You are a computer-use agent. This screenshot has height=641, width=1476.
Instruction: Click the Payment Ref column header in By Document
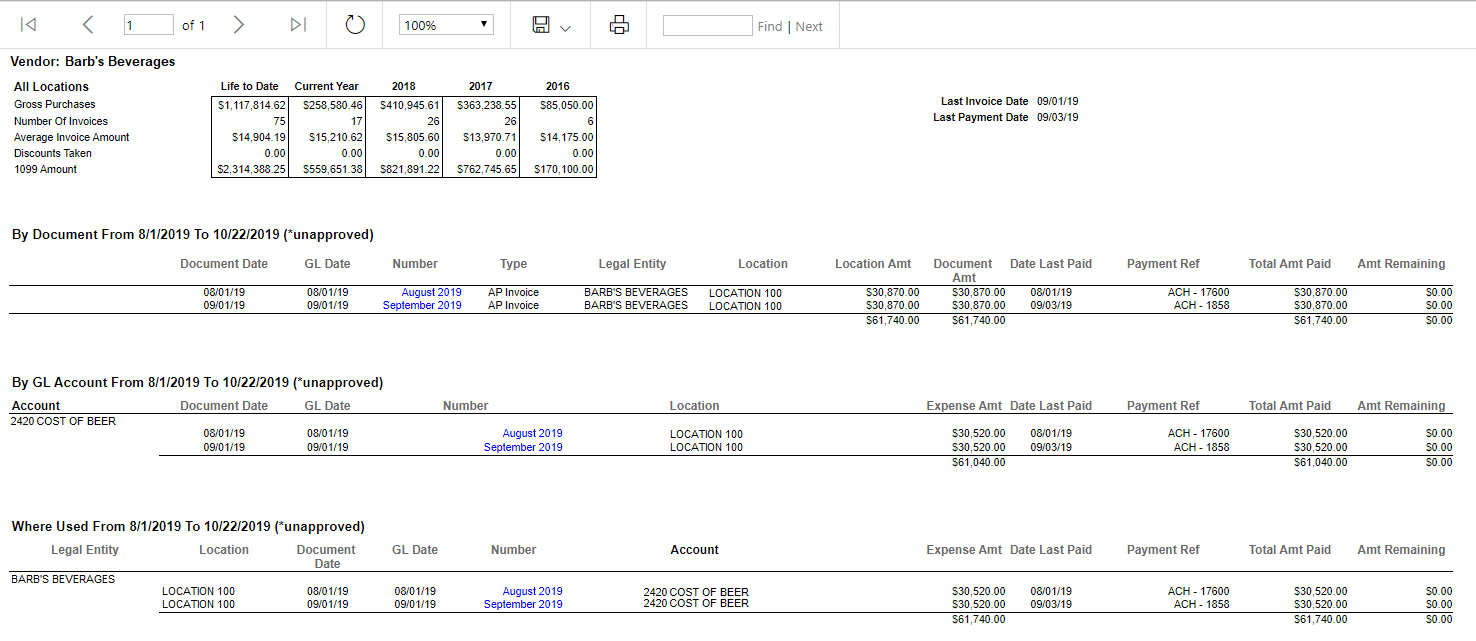[1163, 264]
